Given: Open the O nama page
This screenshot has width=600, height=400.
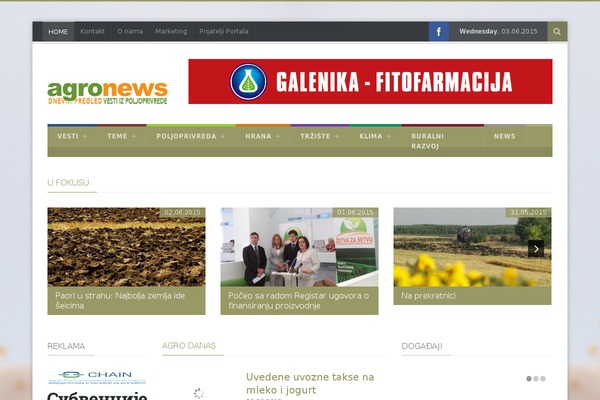Looking at the screenshot, I should coord(130,31).
